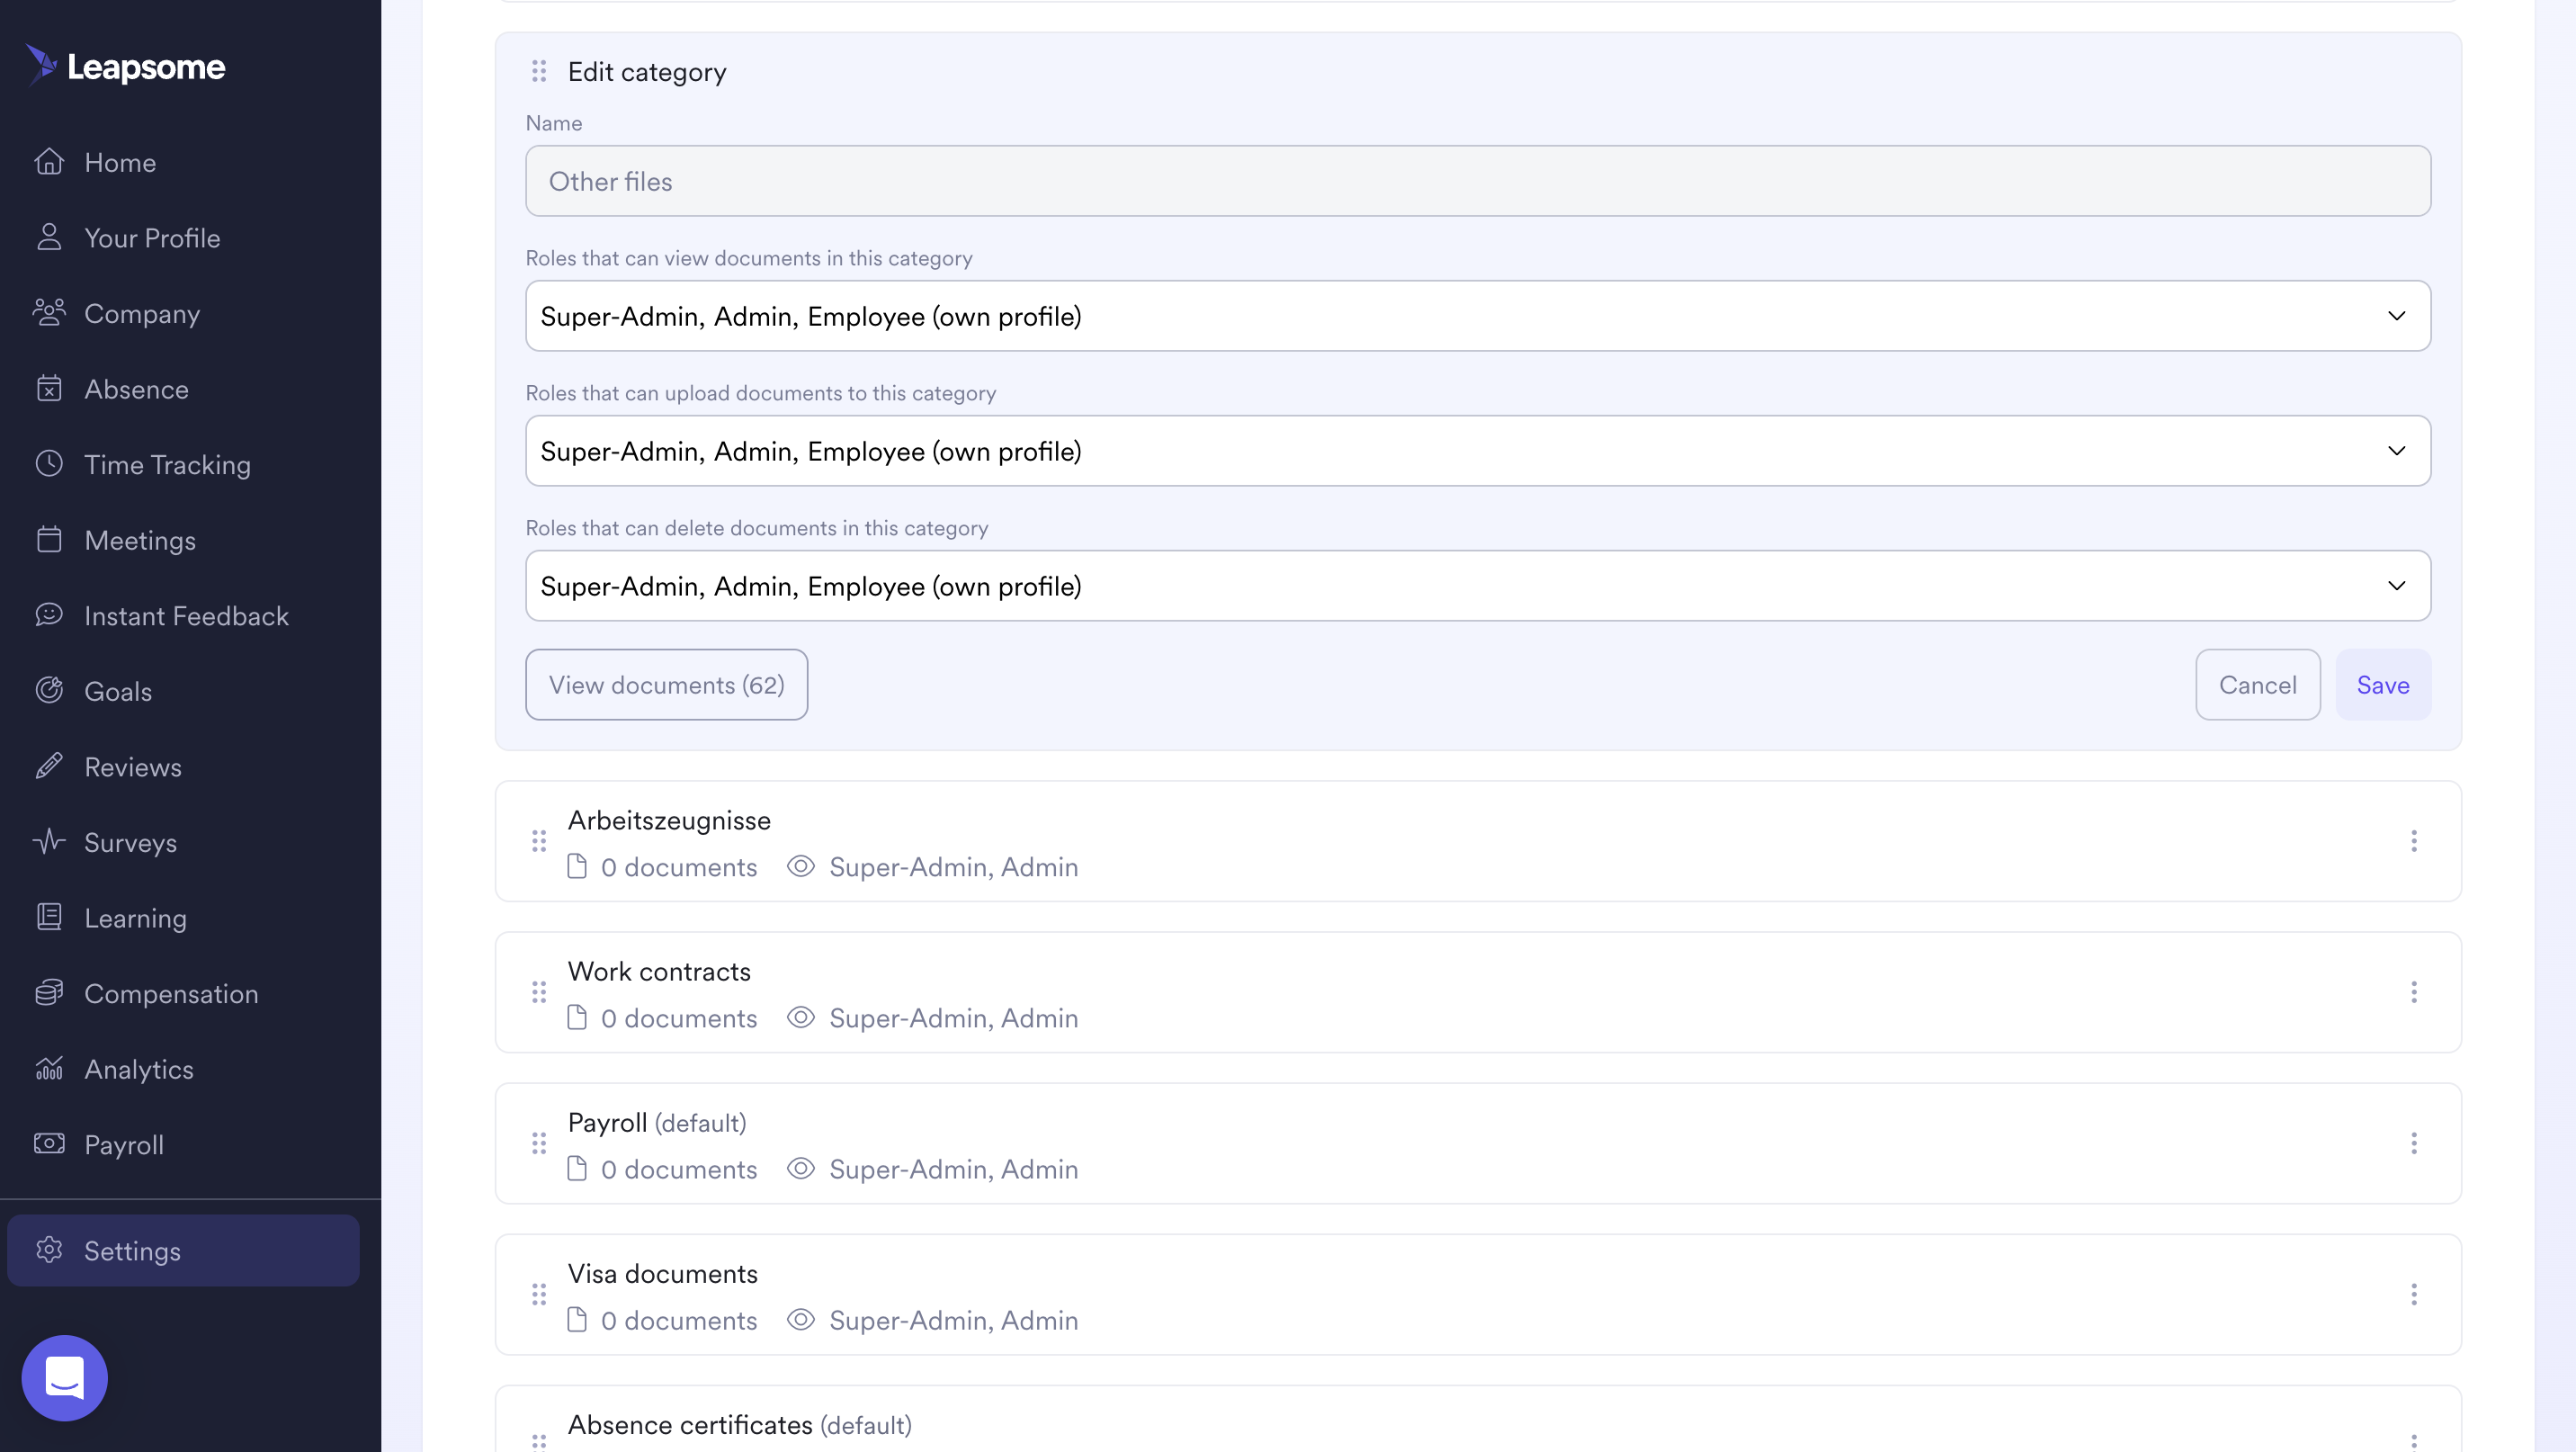Screen dimensions: 2576x1452
Task: Open the delete documents roles dropdown
Action: (1478, 586)
